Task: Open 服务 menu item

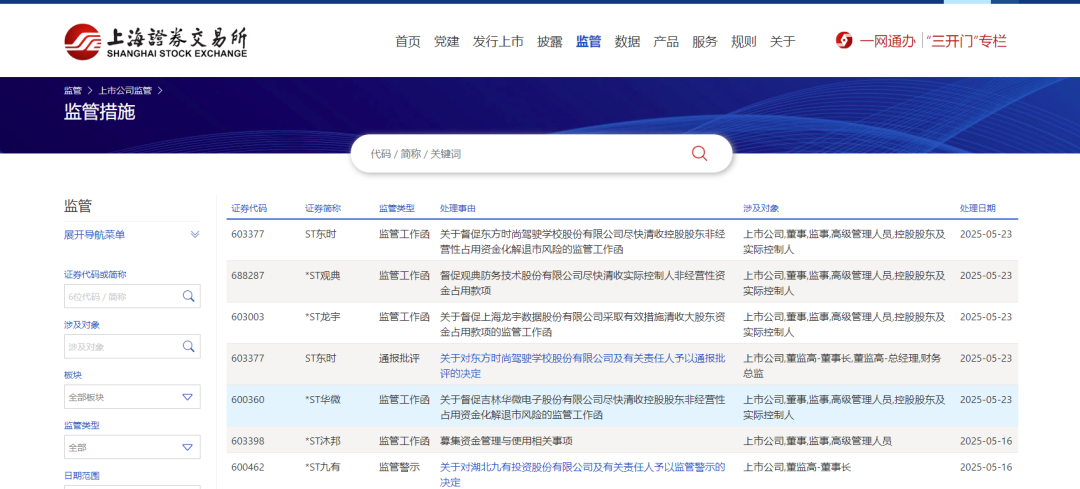Action: (x=705, y=41)
